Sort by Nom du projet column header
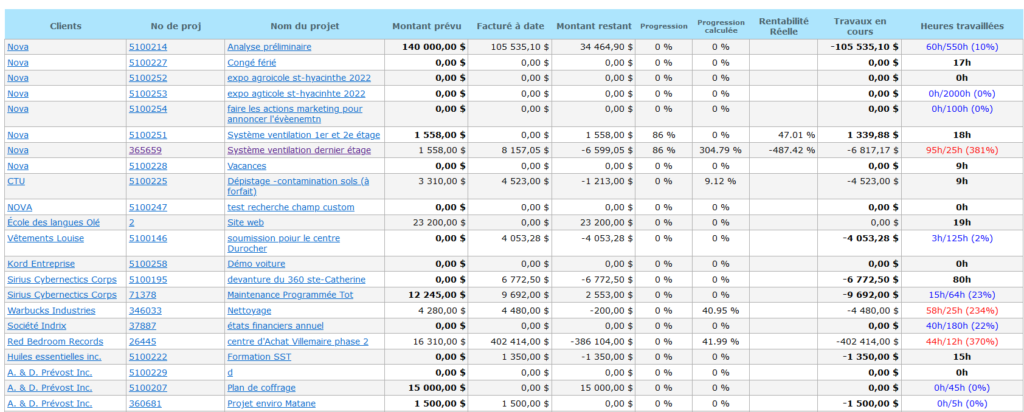Image resolution: width=1024 pixels, height=412 pixels. click(x=304, y=26)
